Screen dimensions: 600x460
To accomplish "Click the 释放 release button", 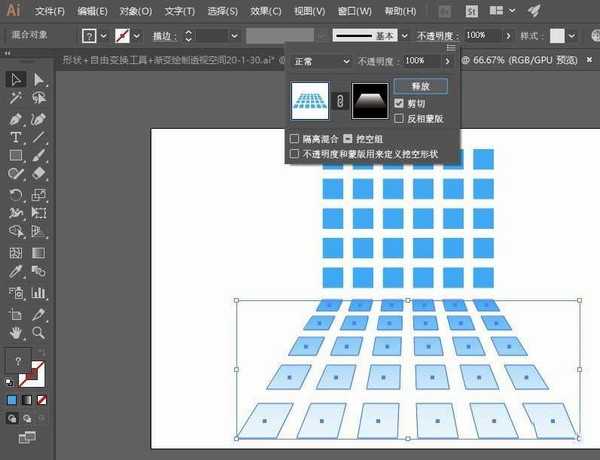I will pyautogui.click(x=420, y=86).
